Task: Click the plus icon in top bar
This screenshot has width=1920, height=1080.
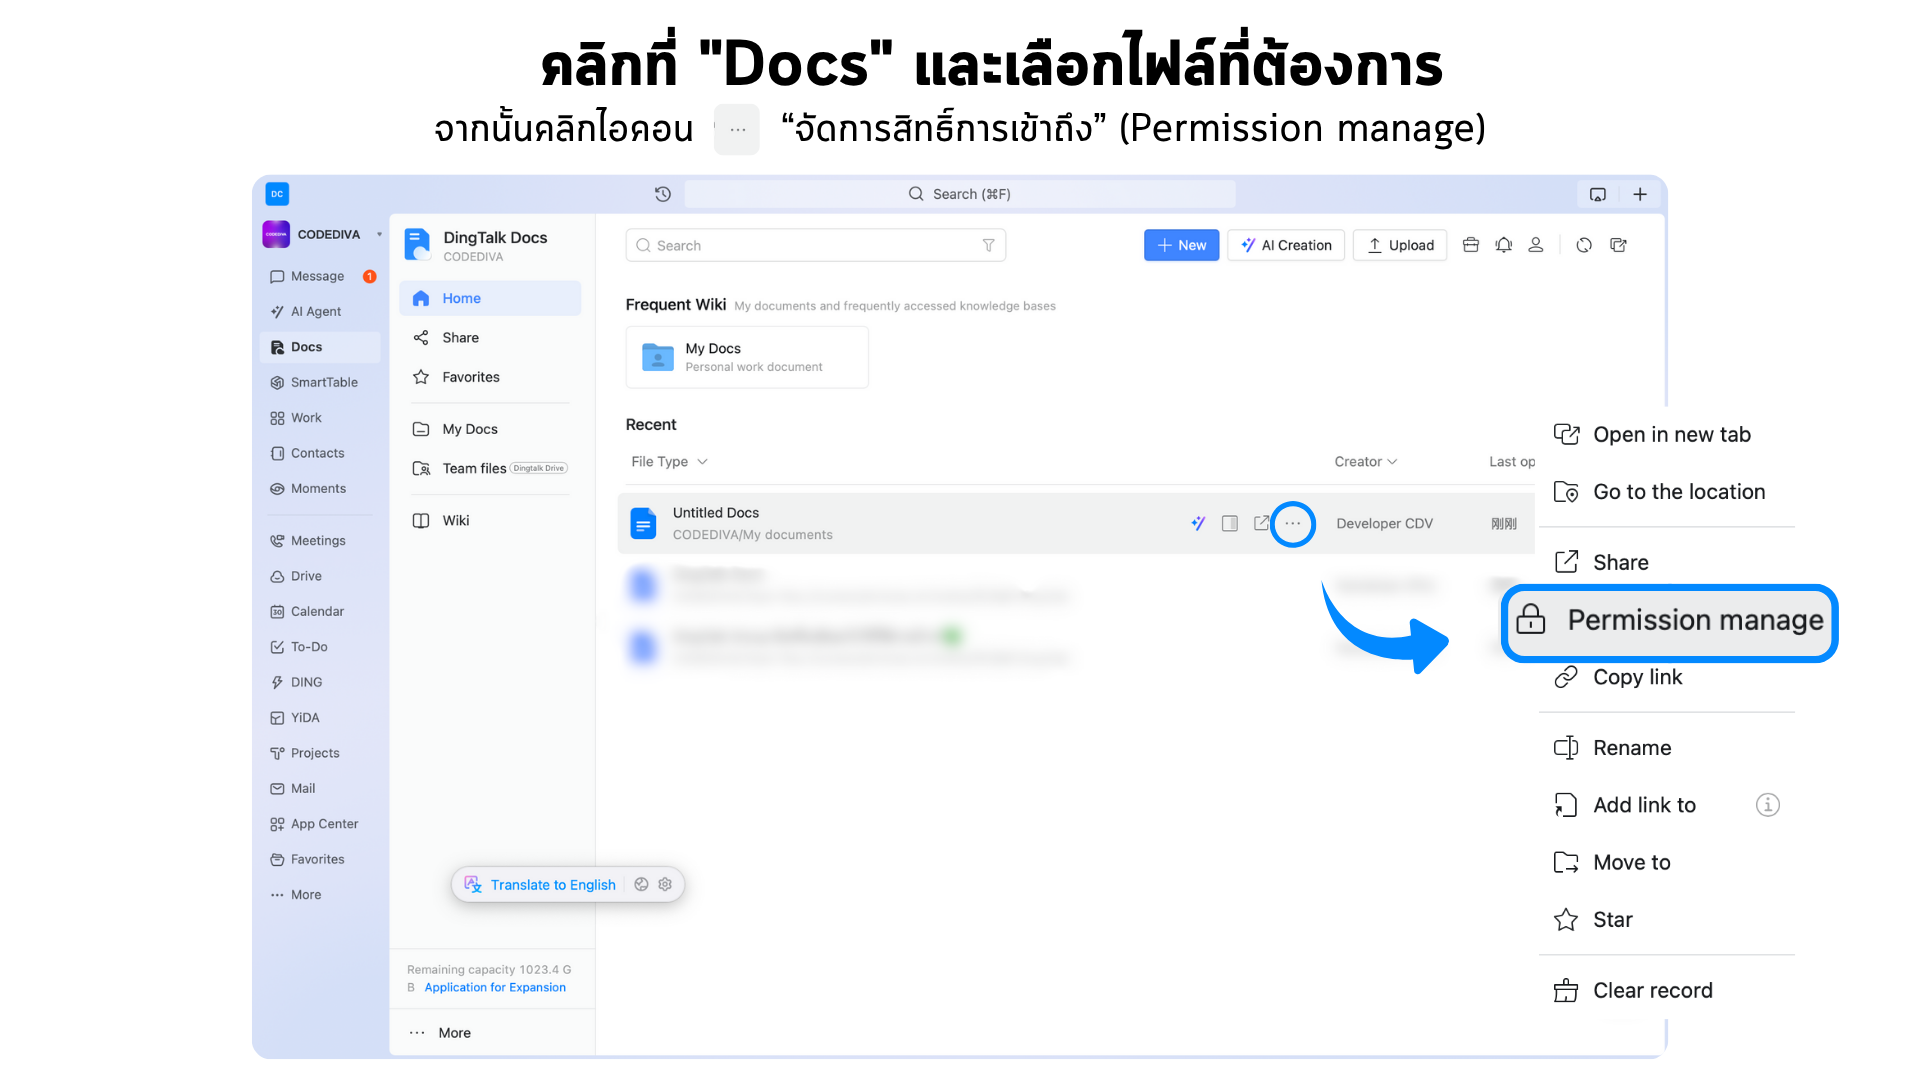Action: pos(1640,194)
